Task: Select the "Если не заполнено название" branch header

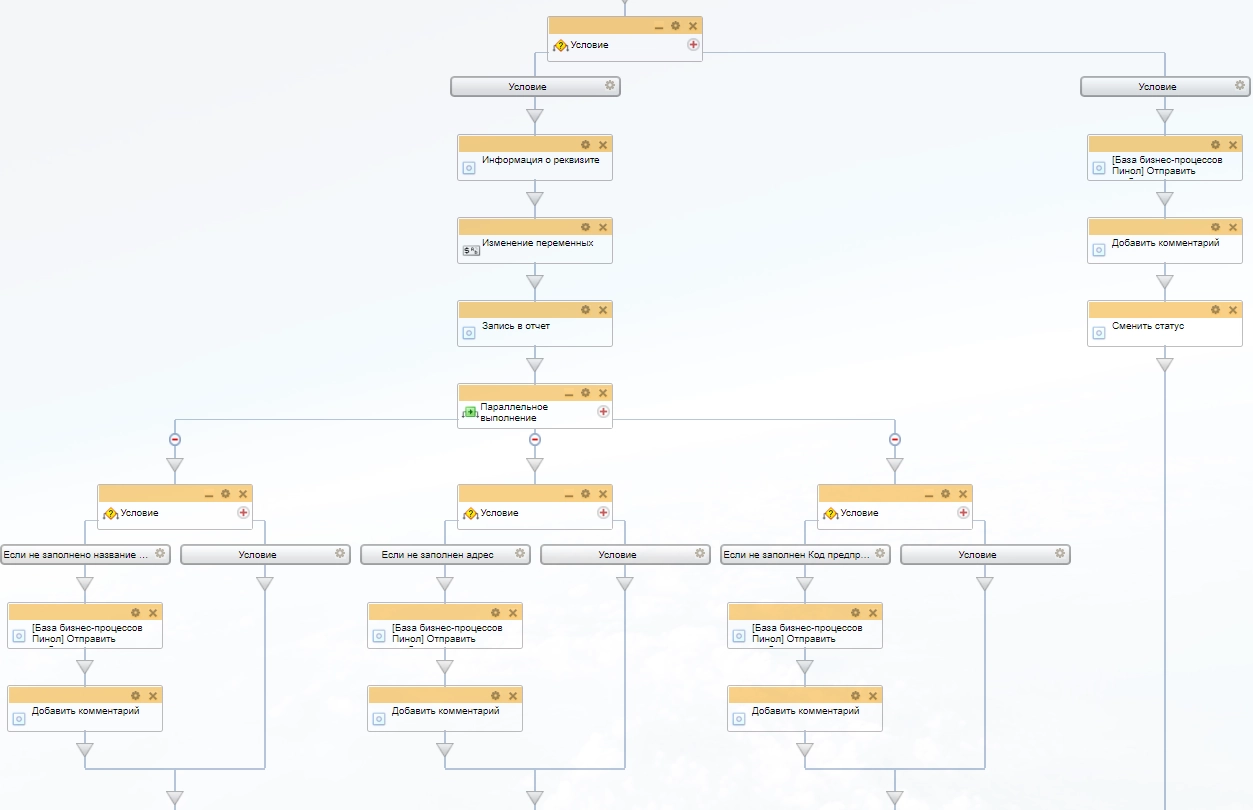Action: [76, 554]
